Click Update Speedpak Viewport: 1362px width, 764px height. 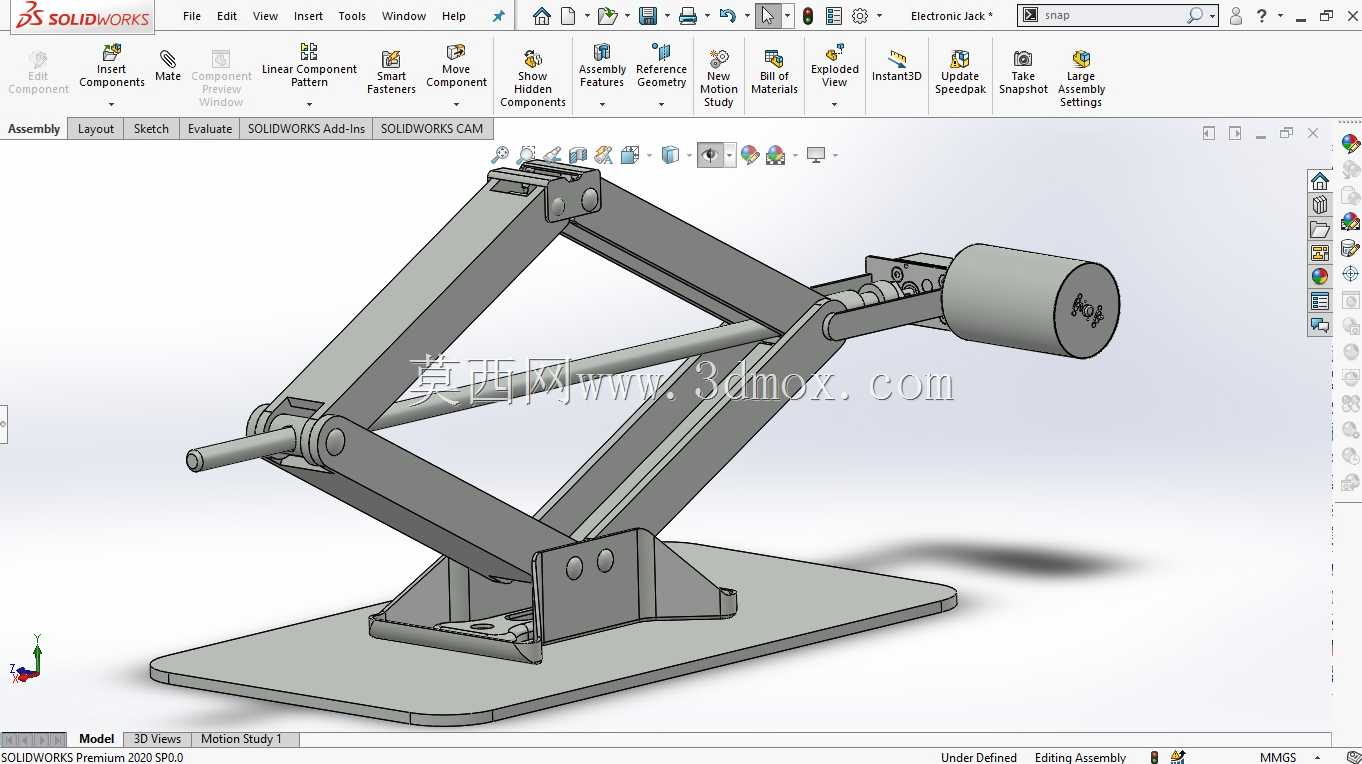[960, 72]
